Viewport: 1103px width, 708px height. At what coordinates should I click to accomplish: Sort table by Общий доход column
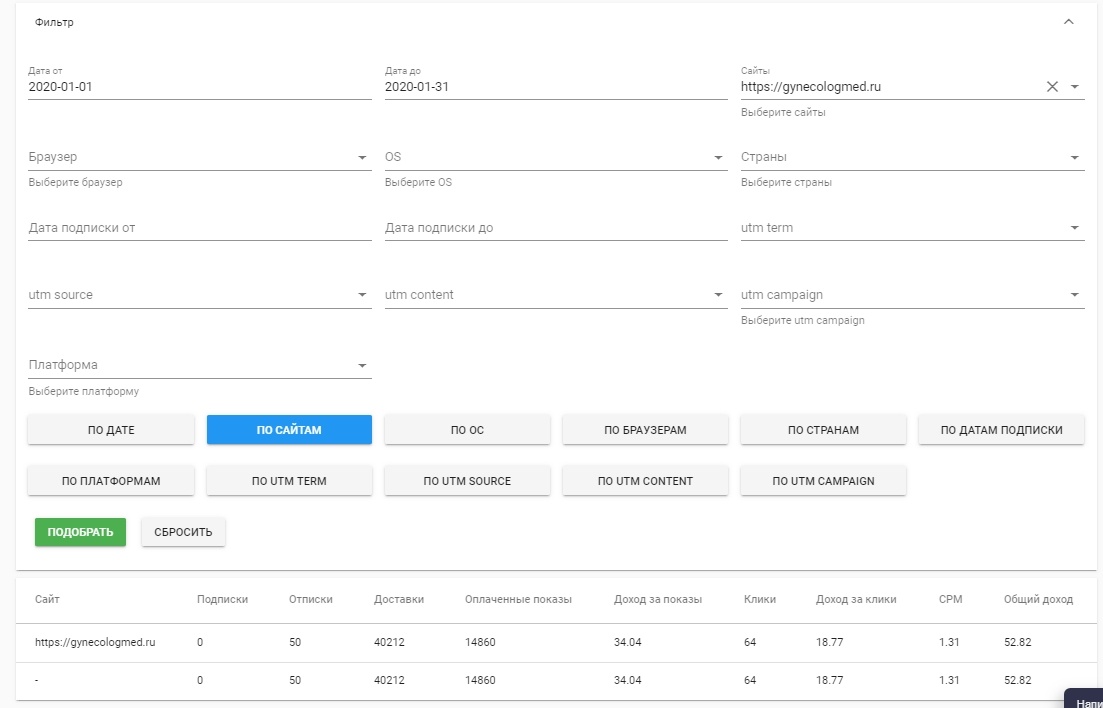point(1038,599)
